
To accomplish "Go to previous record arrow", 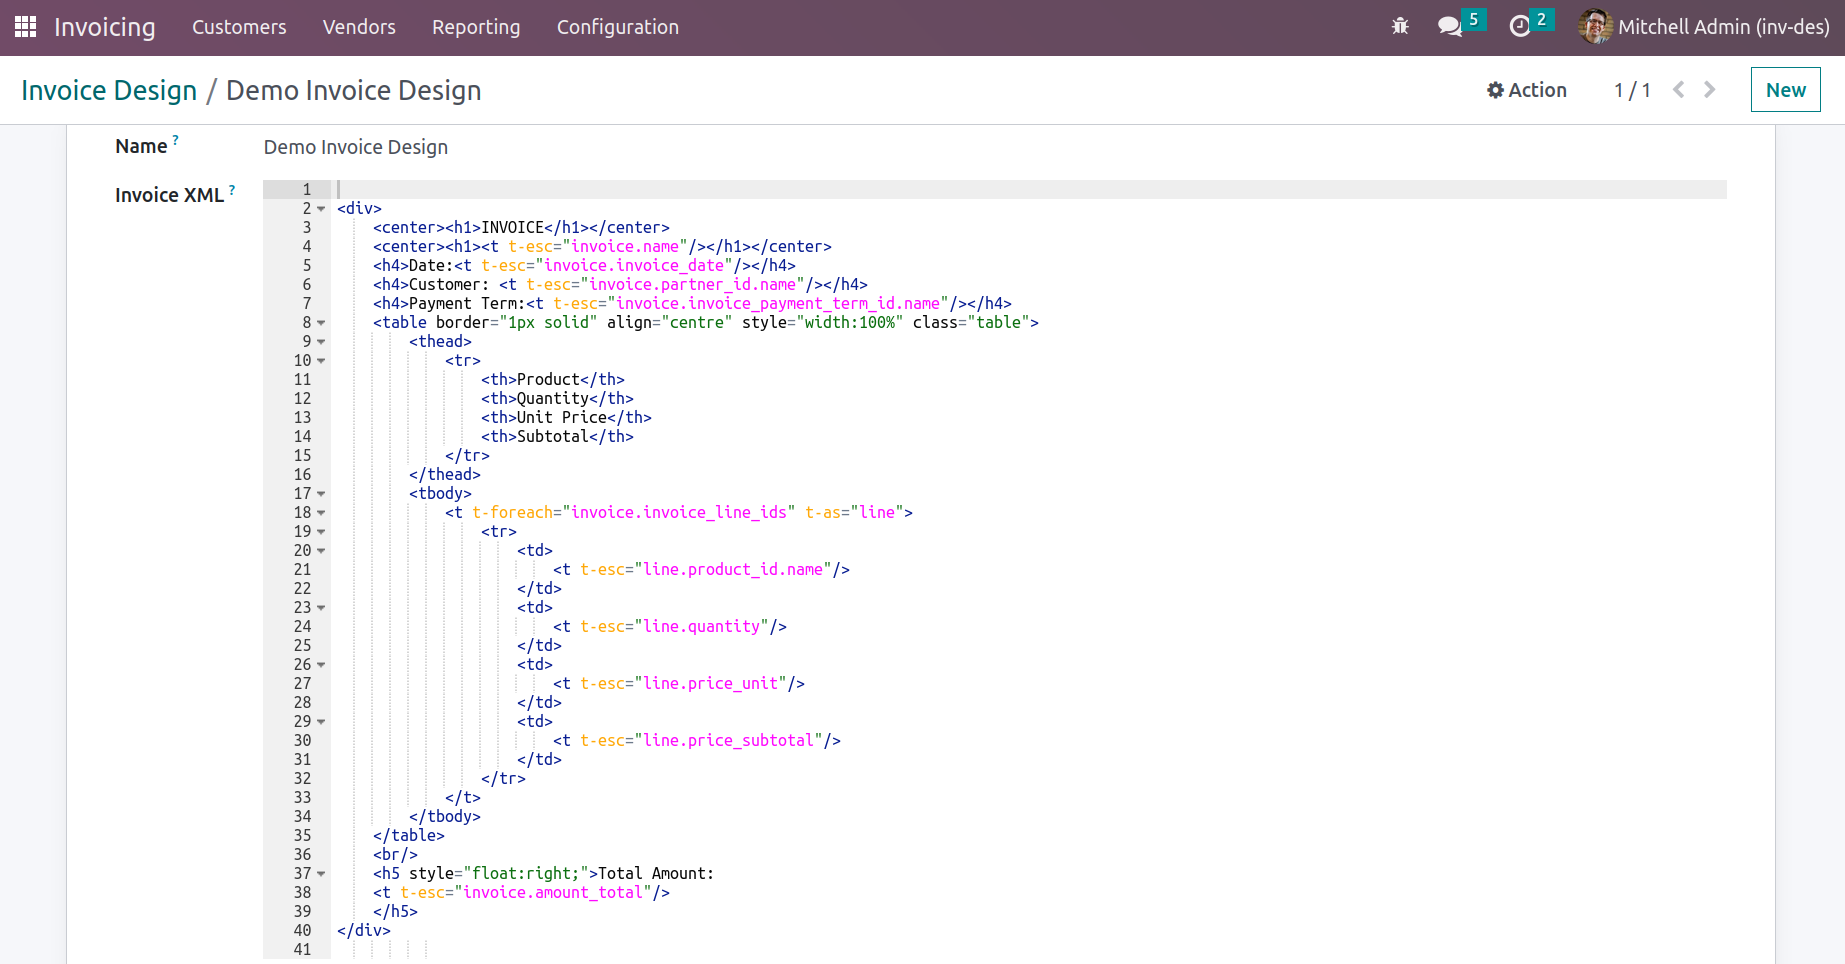I will click(1679, 90).
